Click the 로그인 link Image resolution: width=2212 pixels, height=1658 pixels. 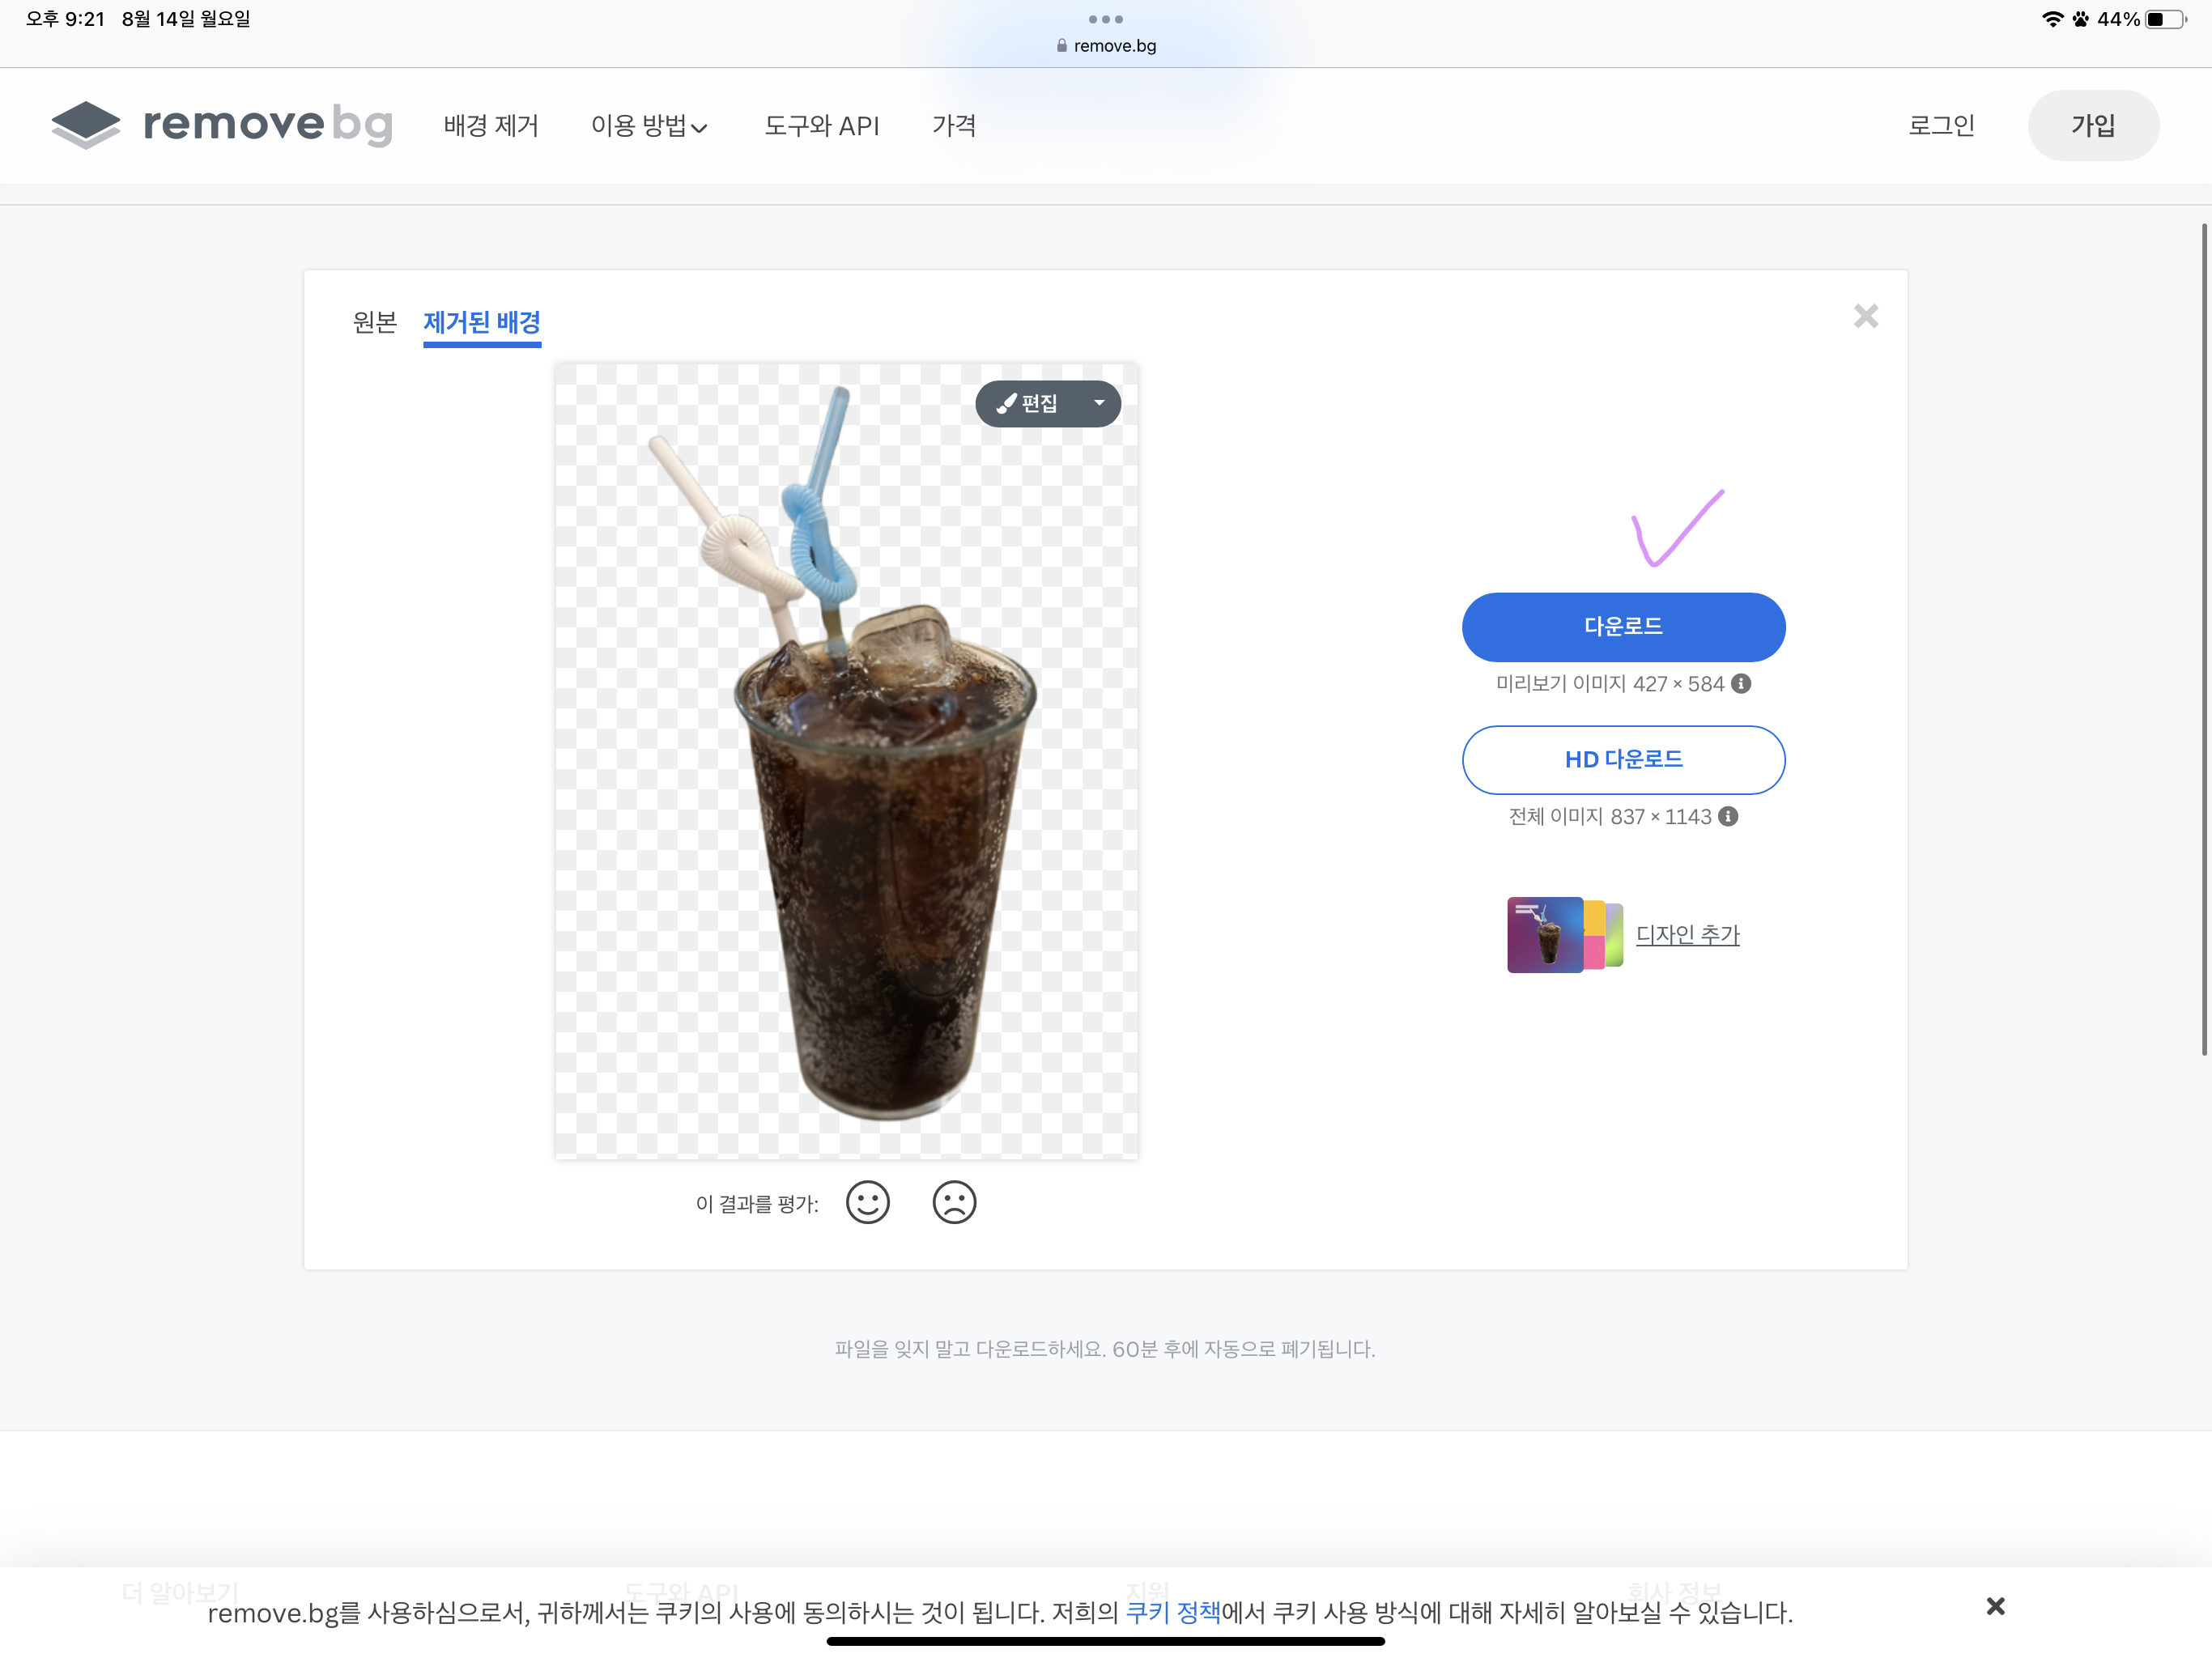click(x=1941, y=126)
